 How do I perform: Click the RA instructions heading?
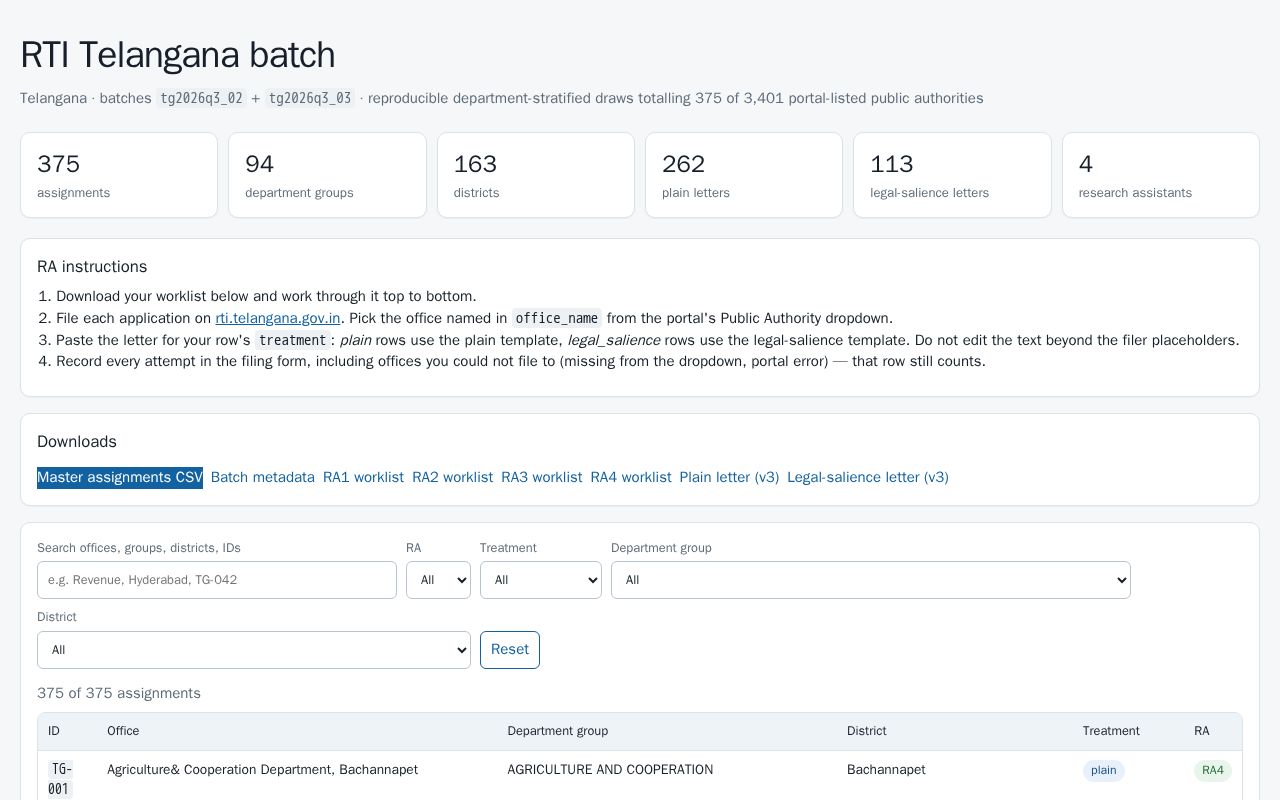point(92,267)
